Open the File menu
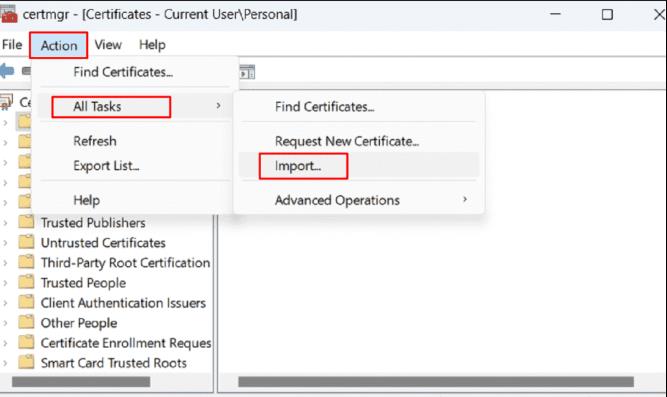 (x=12, y=45)
